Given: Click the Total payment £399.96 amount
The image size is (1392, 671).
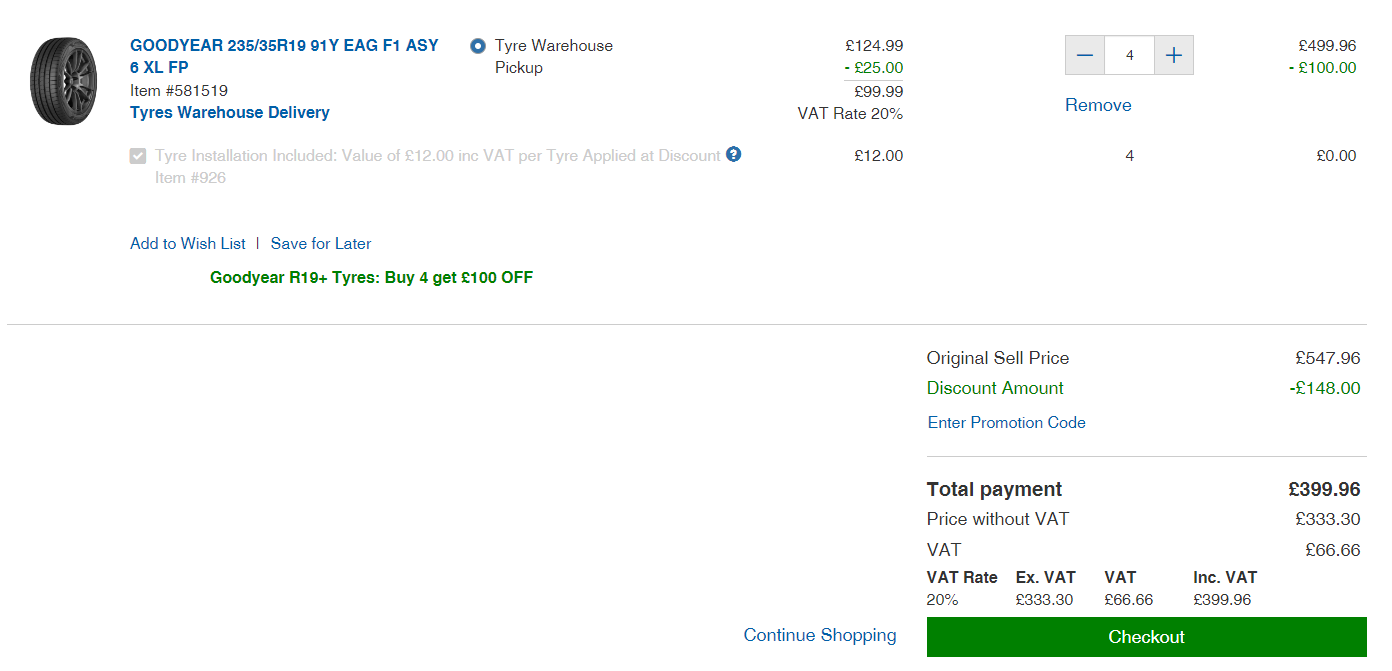Looking at the screenshot, I should click(x=1324, y=489).
